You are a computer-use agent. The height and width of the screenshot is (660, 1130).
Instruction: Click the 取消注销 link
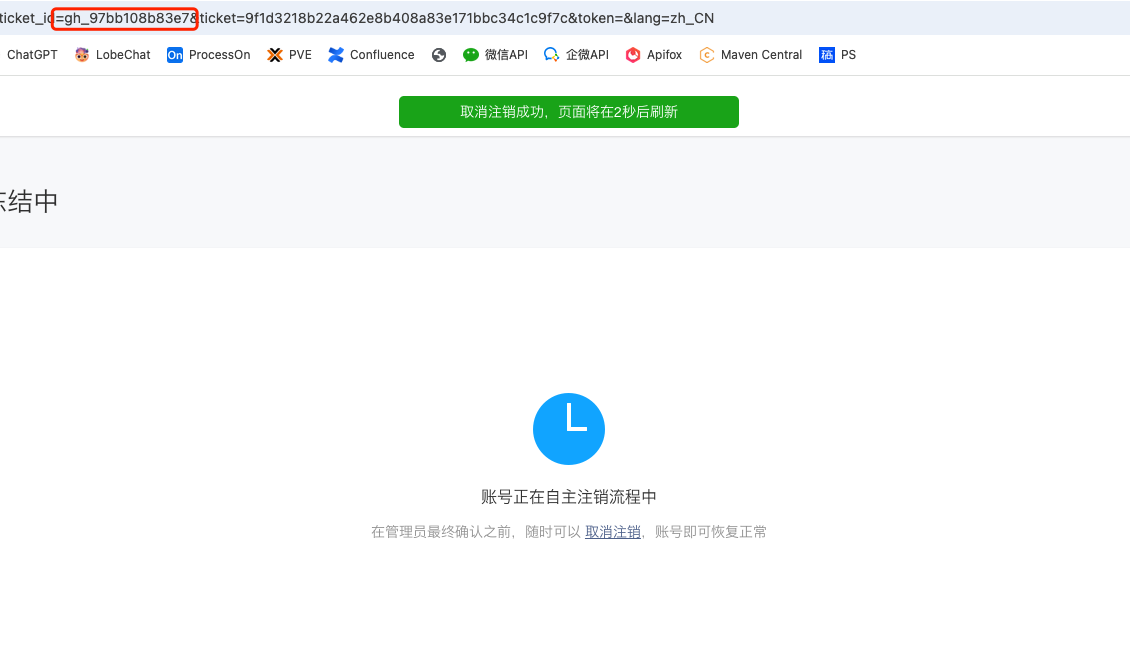613,532
